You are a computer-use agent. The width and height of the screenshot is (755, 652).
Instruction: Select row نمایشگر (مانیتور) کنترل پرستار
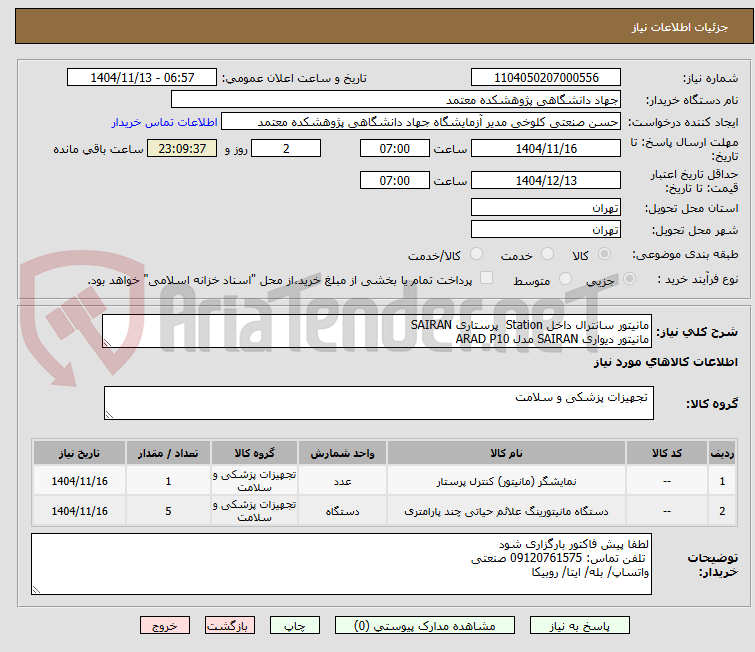click(384, 481)
